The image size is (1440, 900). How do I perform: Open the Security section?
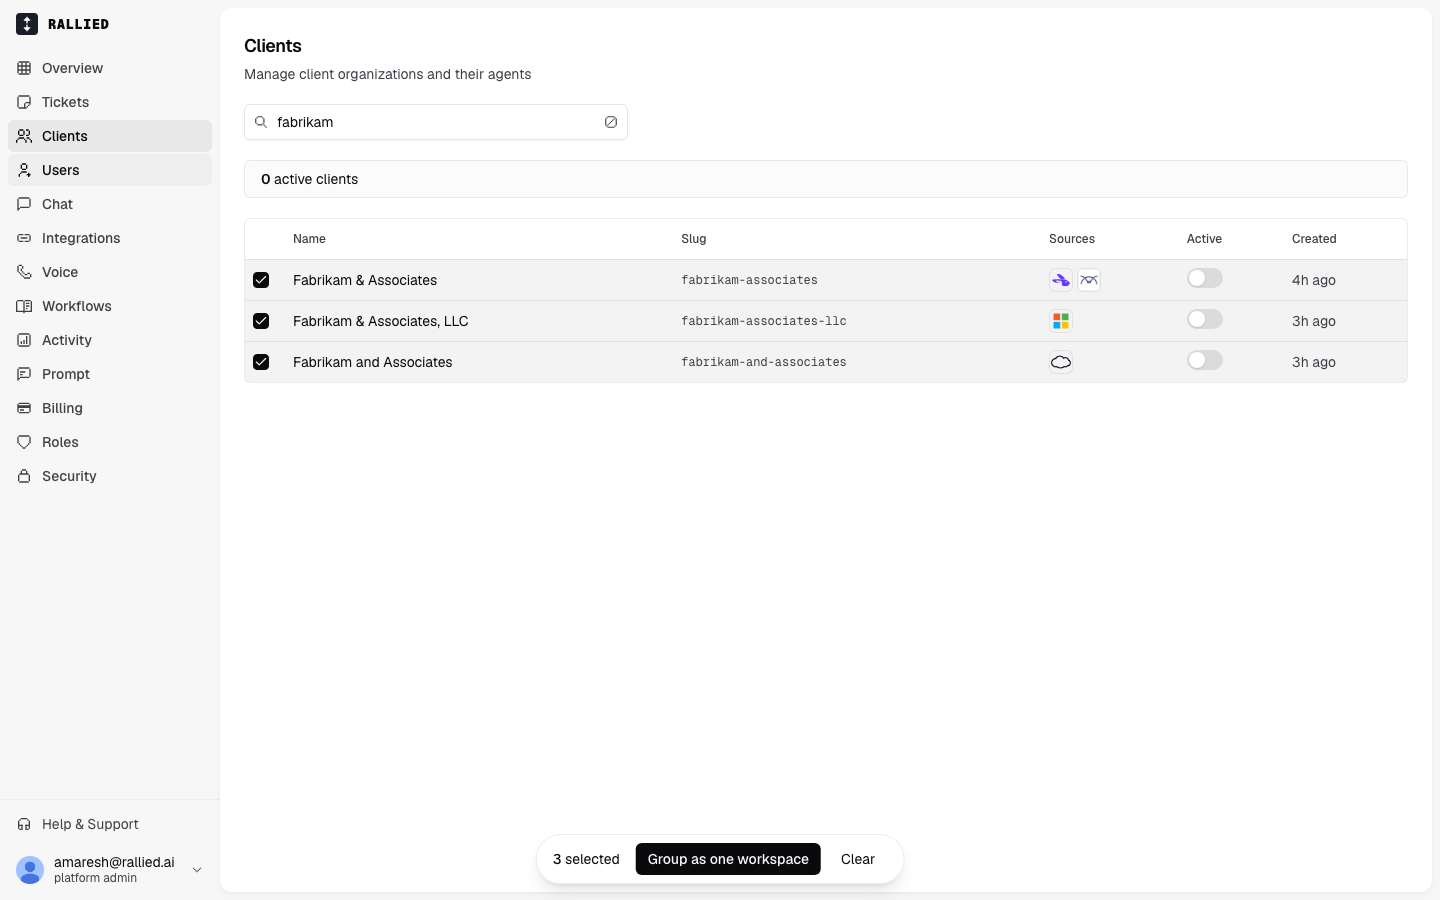110,476
